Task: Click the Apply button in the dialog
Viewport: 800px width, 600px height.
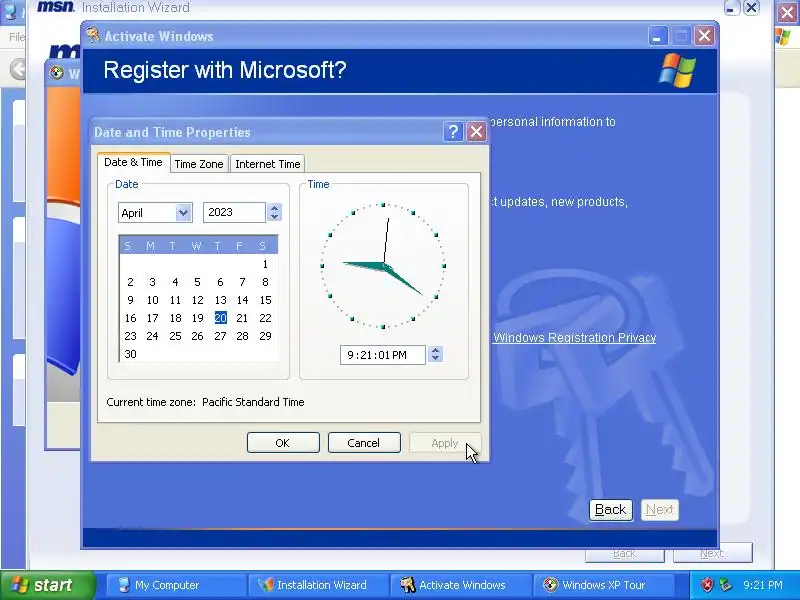Action: pyautogui.click(x=444, y=442)
